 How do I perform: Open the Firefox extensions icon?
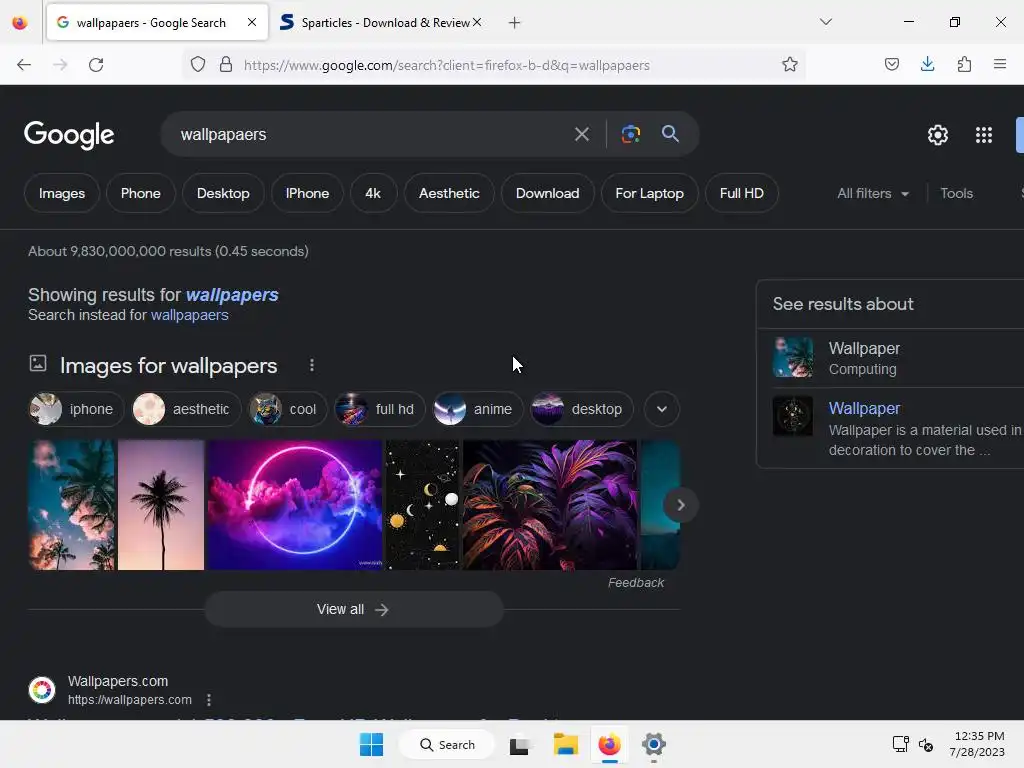tap(964, 64)
